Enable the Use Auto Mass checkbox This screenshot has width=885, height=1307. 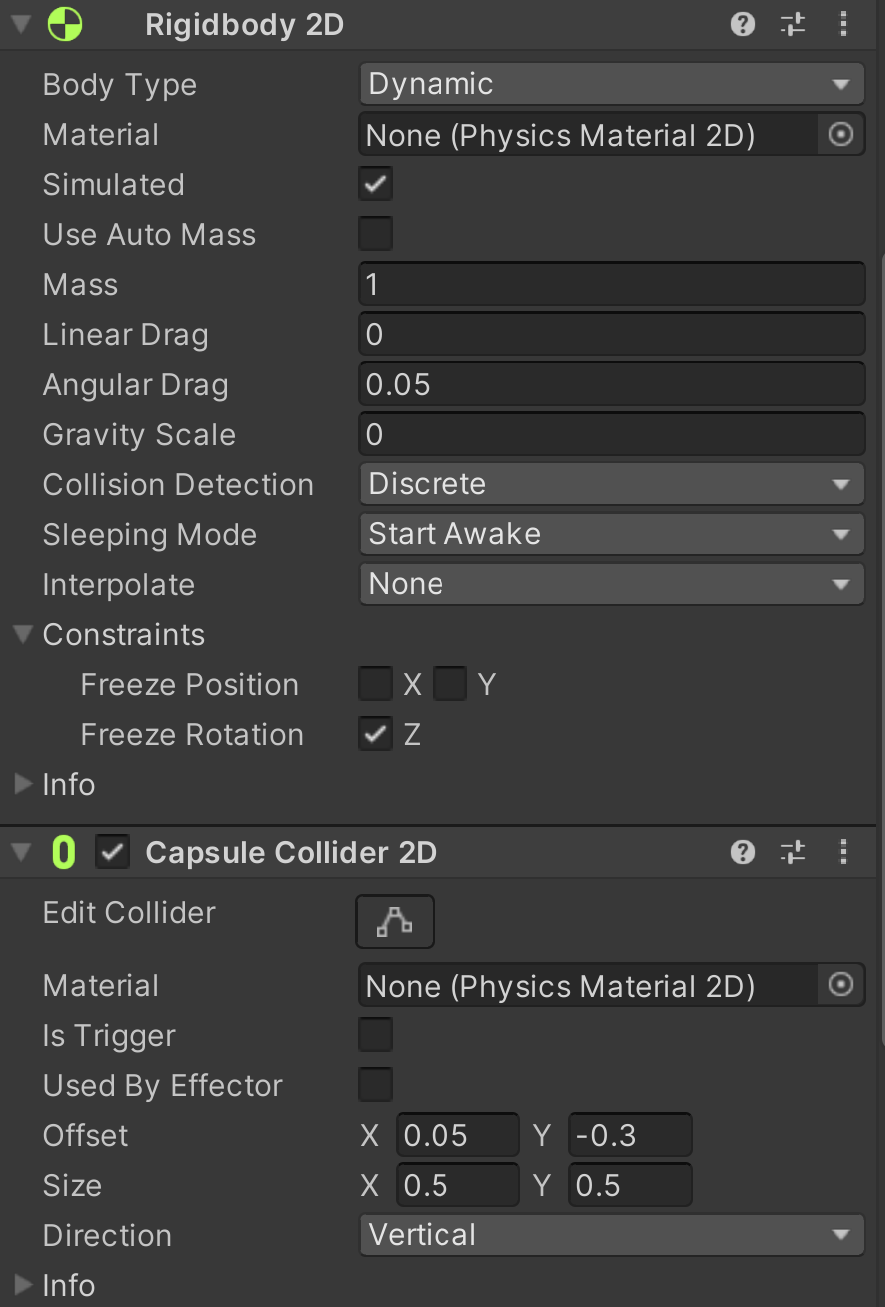(376, 234)
